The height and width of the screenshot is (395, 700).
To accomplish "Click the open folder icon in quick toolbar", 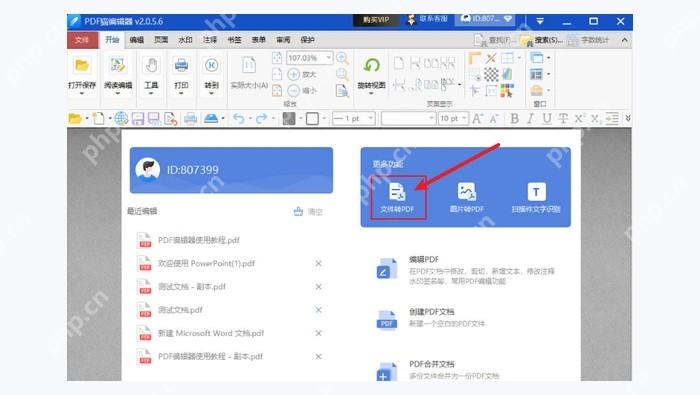I will [75, 118].
